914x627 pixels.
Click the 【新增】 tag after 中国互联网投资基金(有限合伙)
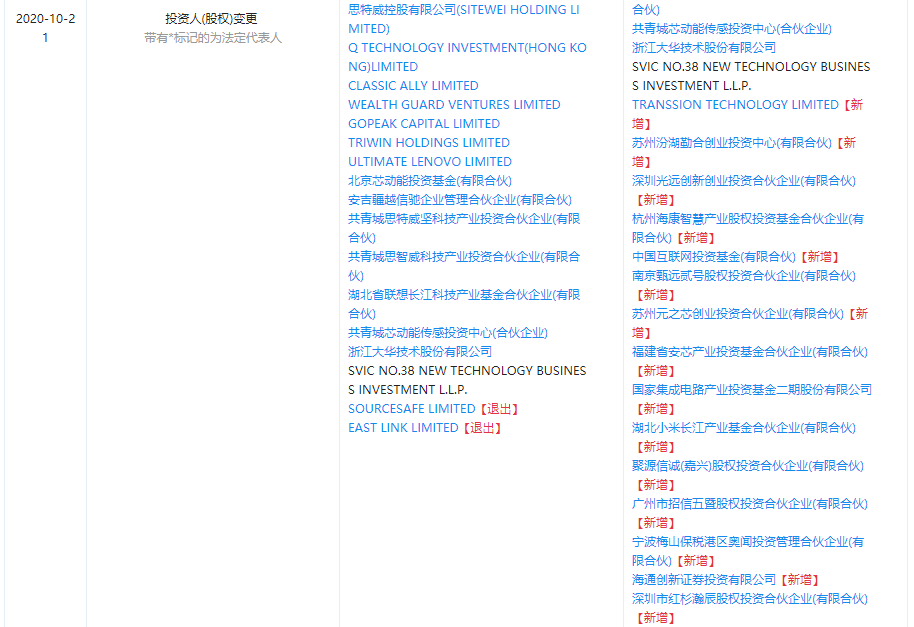click(x=820, y=257)
